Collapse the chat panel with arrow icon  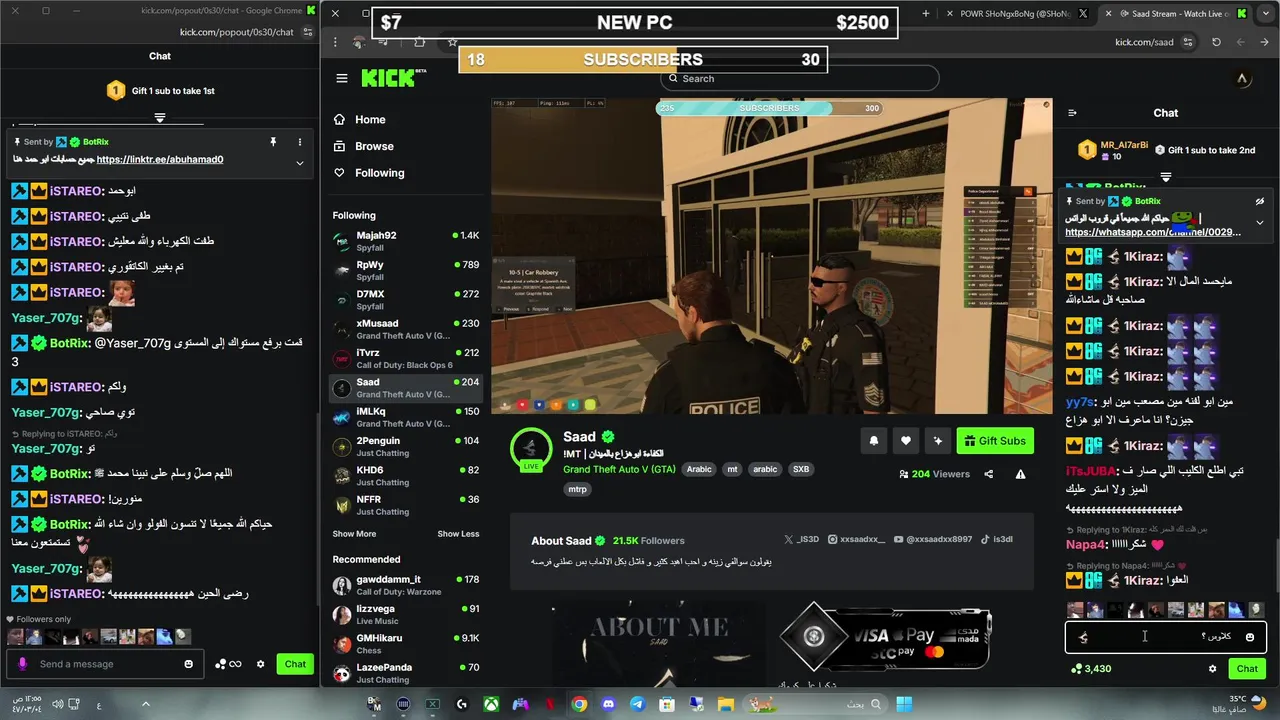pos(1073,113)
